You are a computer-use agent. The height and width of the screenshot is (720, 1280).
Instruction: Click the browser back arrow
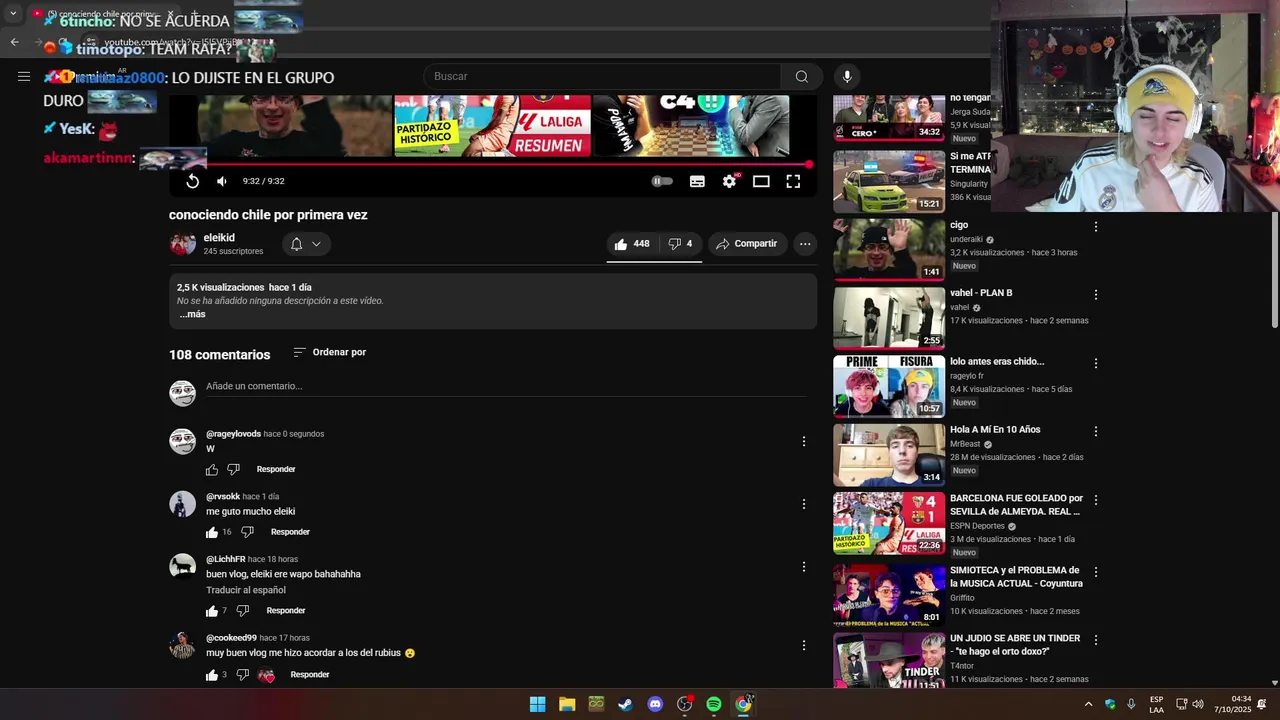pos(14,42)
